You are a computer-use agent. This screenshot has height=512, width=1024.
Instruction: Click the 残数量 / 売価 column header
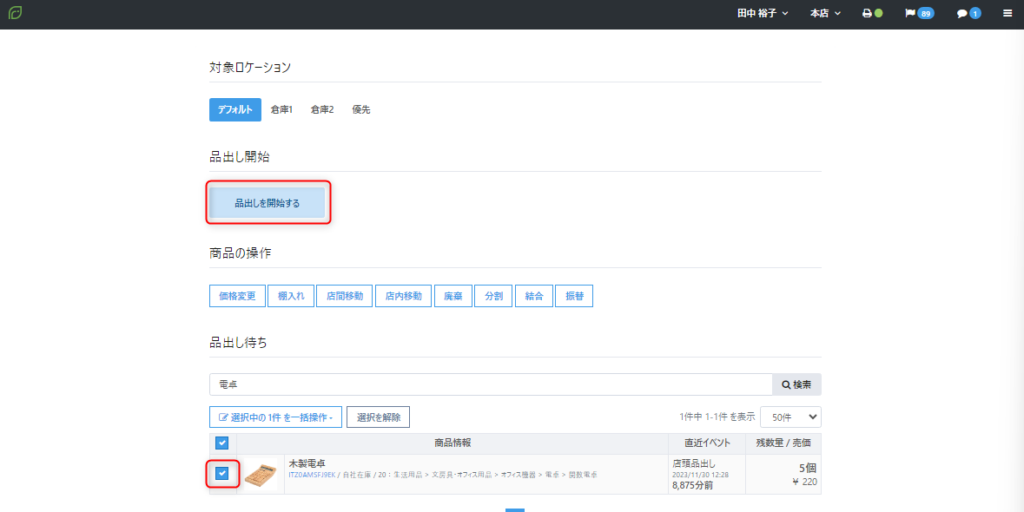pyautogui.click(x=784, y=443)
